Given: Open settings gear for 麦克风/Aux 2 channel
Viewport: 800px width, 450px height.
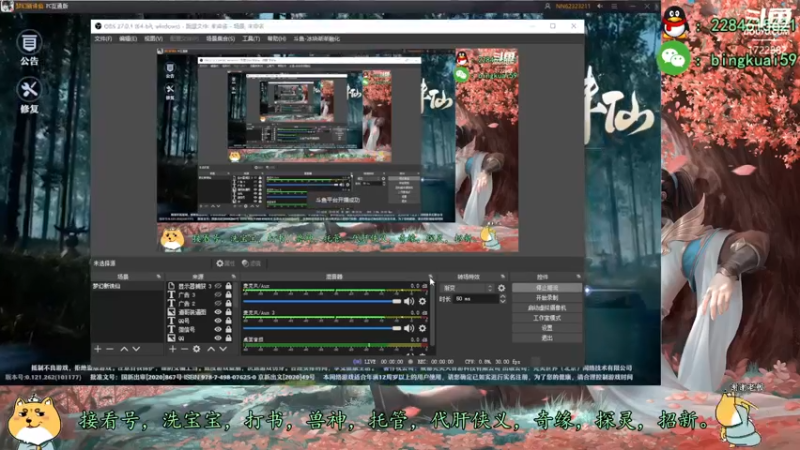Looking at the screenshot, I should click(422, 328).
